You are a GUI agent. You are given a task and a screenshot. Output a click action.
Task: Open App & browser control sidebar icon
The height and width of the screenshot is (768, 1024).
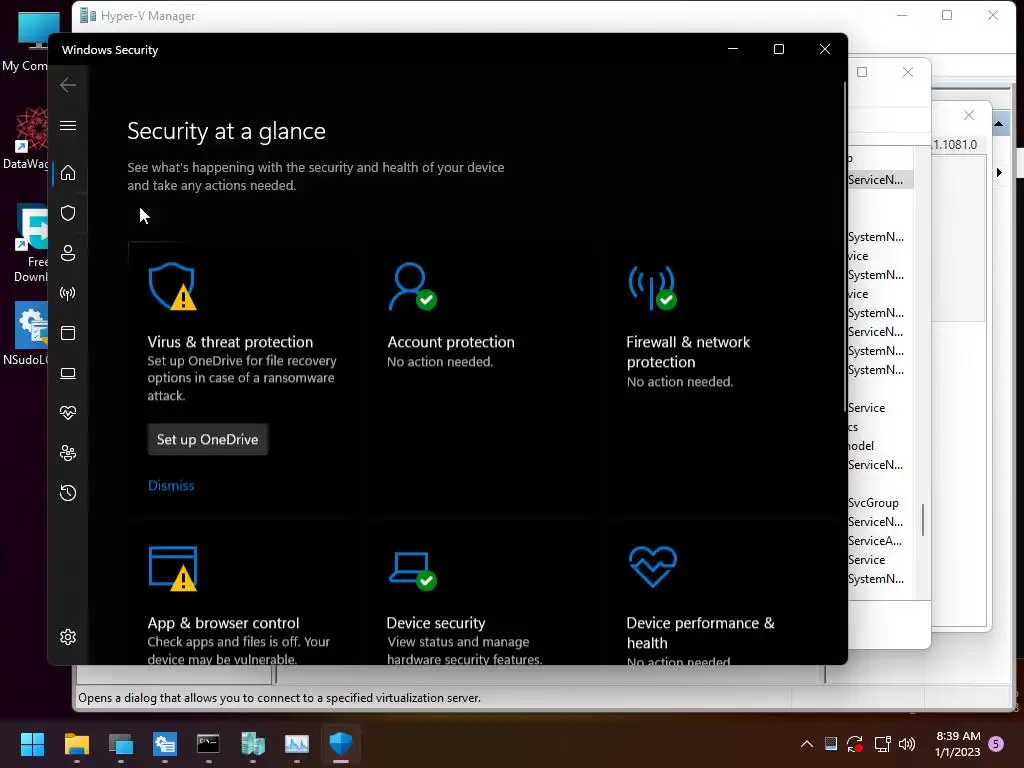[68, 333]
